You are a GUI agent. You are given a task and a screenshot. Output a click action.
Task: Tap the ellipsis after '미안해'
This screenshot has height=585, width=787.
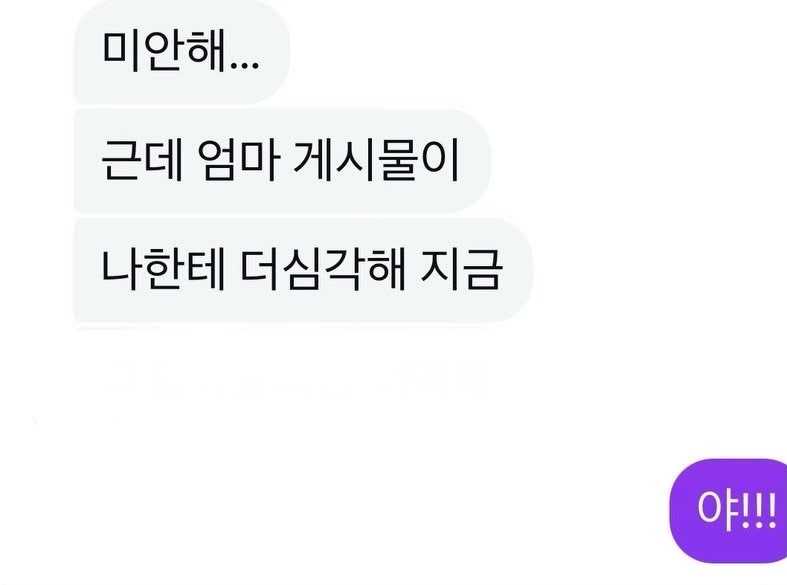244,65
